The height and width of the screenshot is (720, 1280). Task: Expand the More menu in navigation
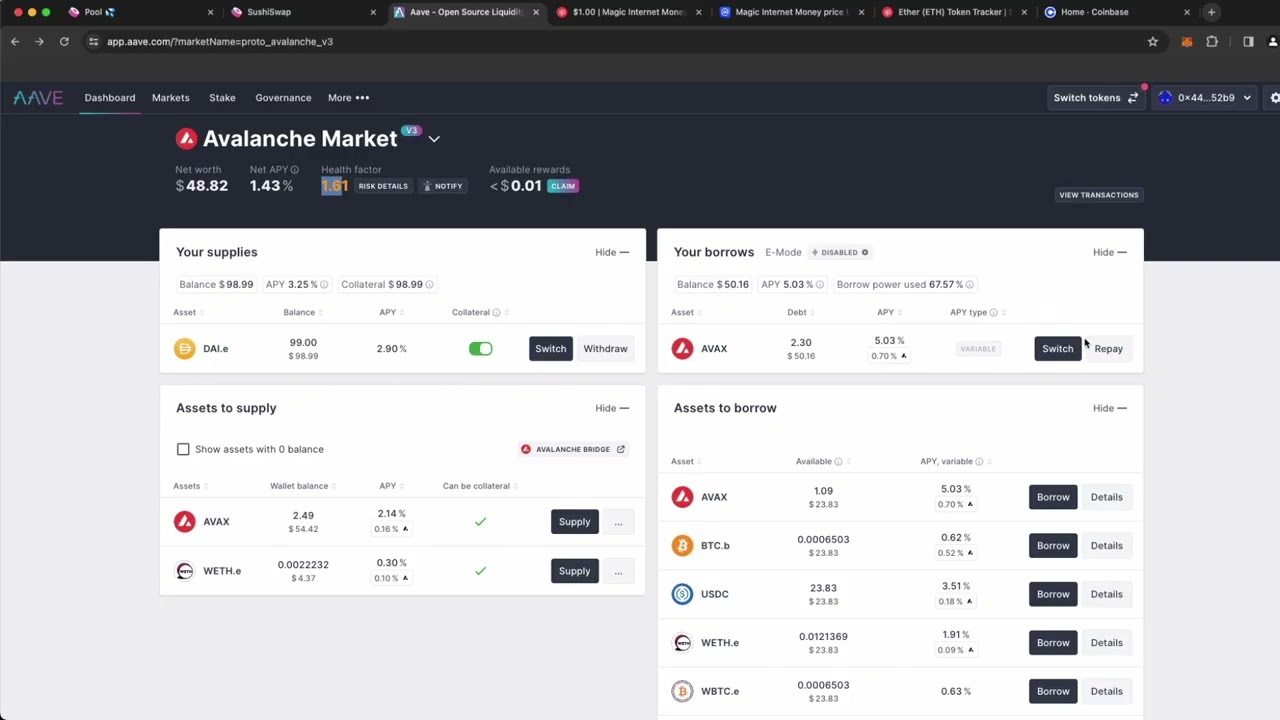(x=348, y=98)
